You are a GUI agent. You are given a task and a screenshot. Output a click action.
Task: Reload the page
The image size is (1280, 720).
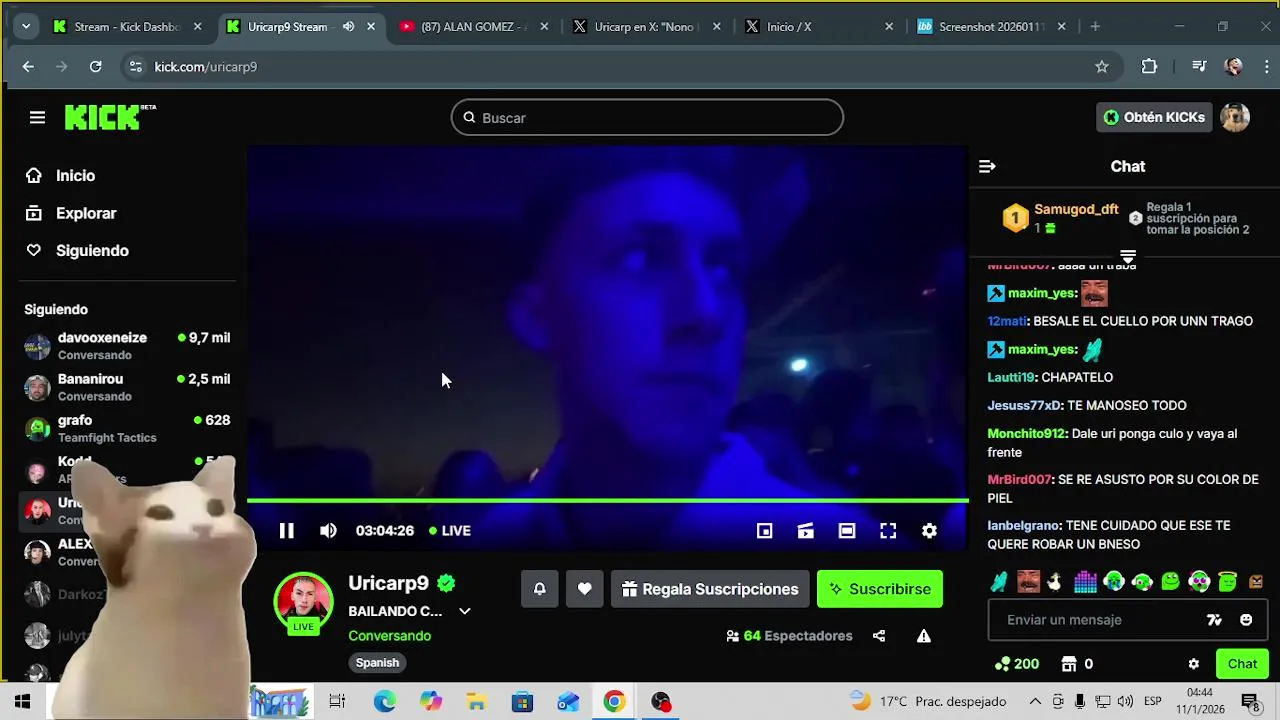tap(95, 67)
